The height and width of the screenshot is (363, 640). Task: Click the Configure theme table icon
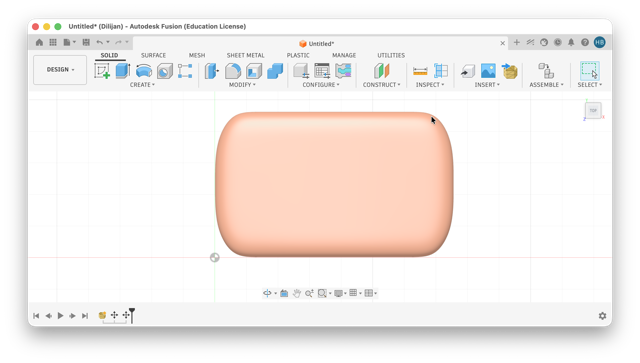343,71
